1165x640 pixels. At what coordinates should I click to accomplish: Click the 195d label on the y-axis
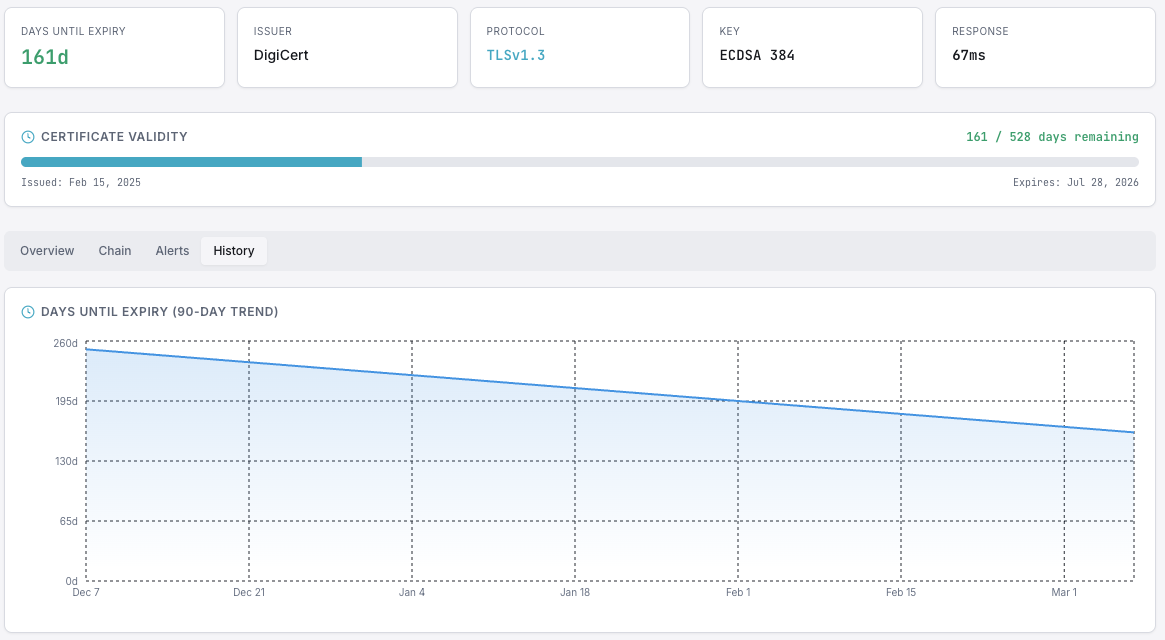coord(65,402)
